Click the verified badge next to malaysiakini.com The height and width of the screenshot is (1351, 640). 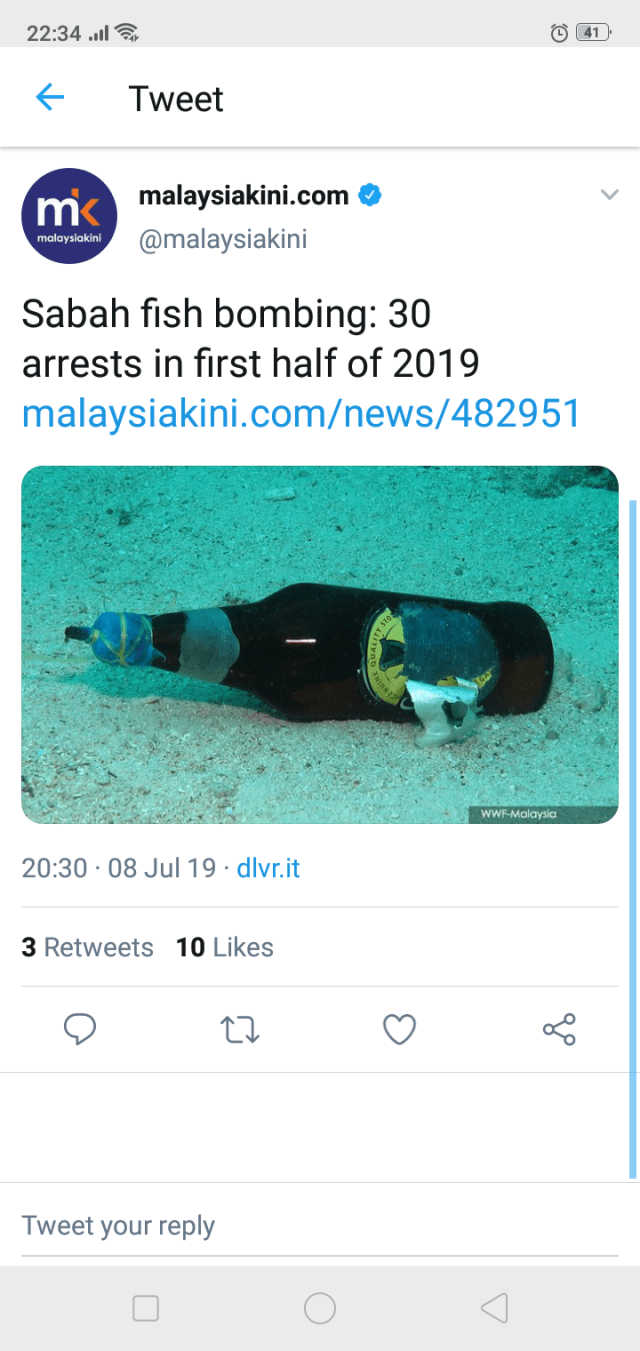370,195
